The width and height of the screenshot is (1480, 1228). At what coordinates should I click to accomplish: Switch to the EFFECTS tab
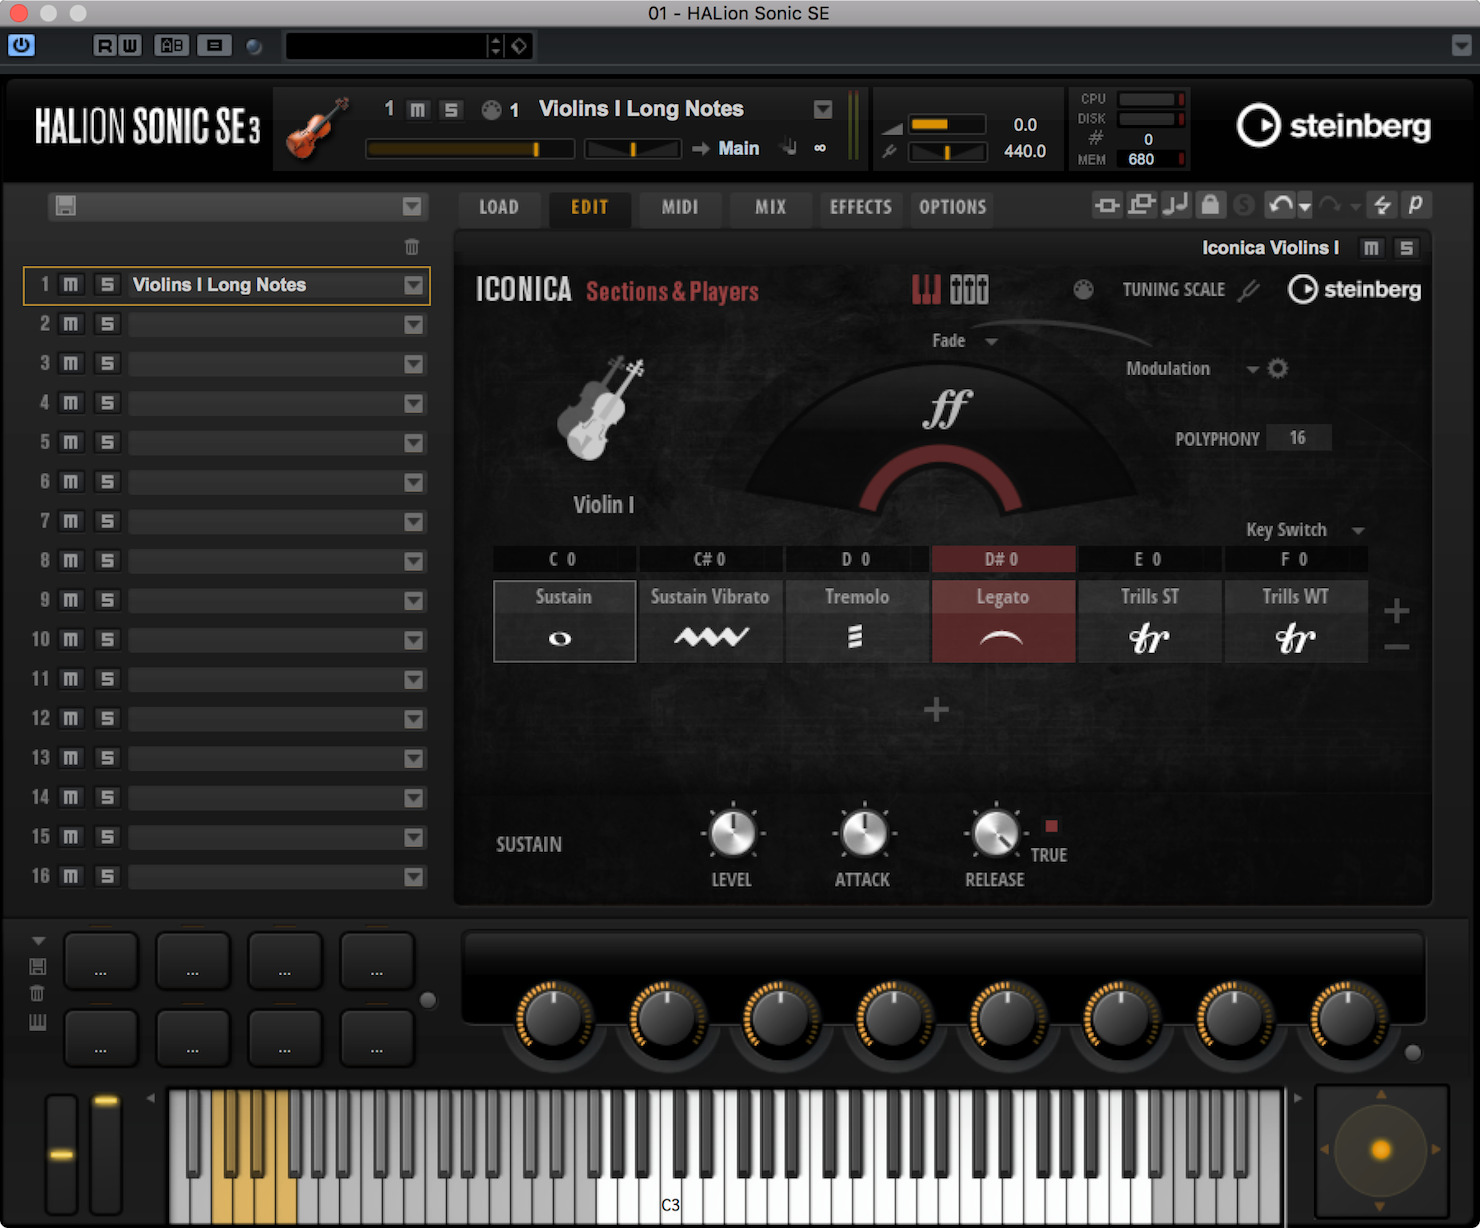tap(860, 207)
